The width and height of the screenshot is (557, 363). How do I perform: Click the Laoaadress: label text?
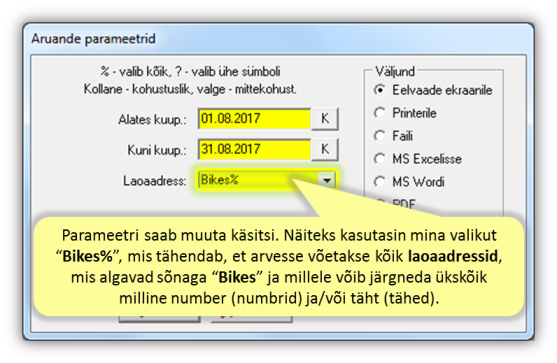pos(155,181)
